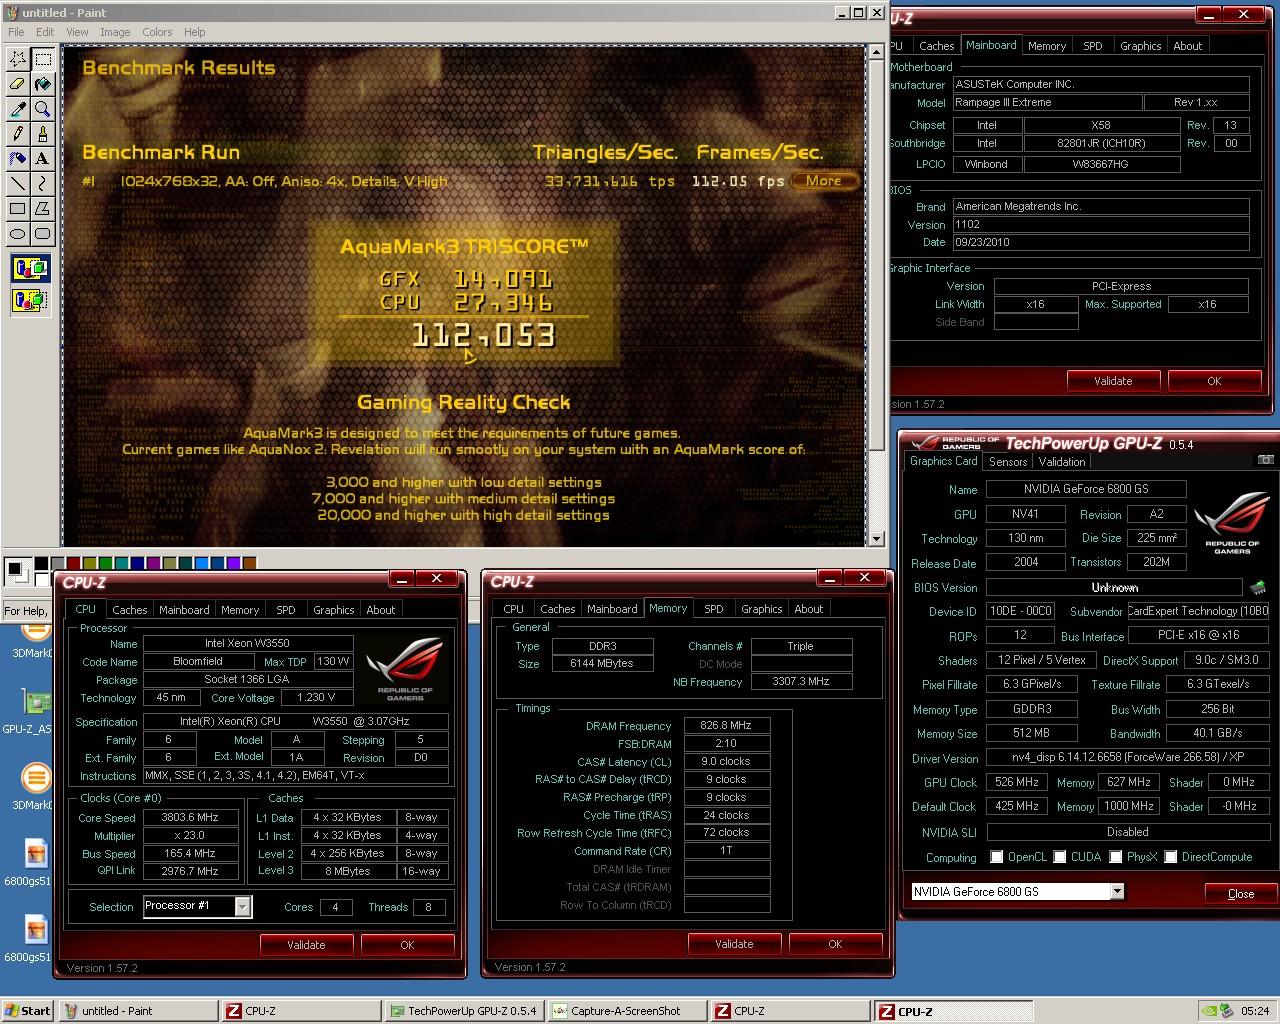Pick the green swatch in Paint palette
This screenshot has width=1280, height=1024.
coord(106,564)
